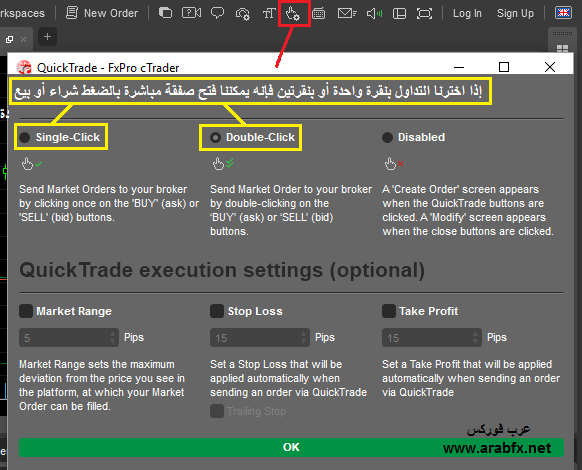Increase Market Range pips with up arrow
Viewport: 582px width, 470px height.
click(x=112, y=333)
